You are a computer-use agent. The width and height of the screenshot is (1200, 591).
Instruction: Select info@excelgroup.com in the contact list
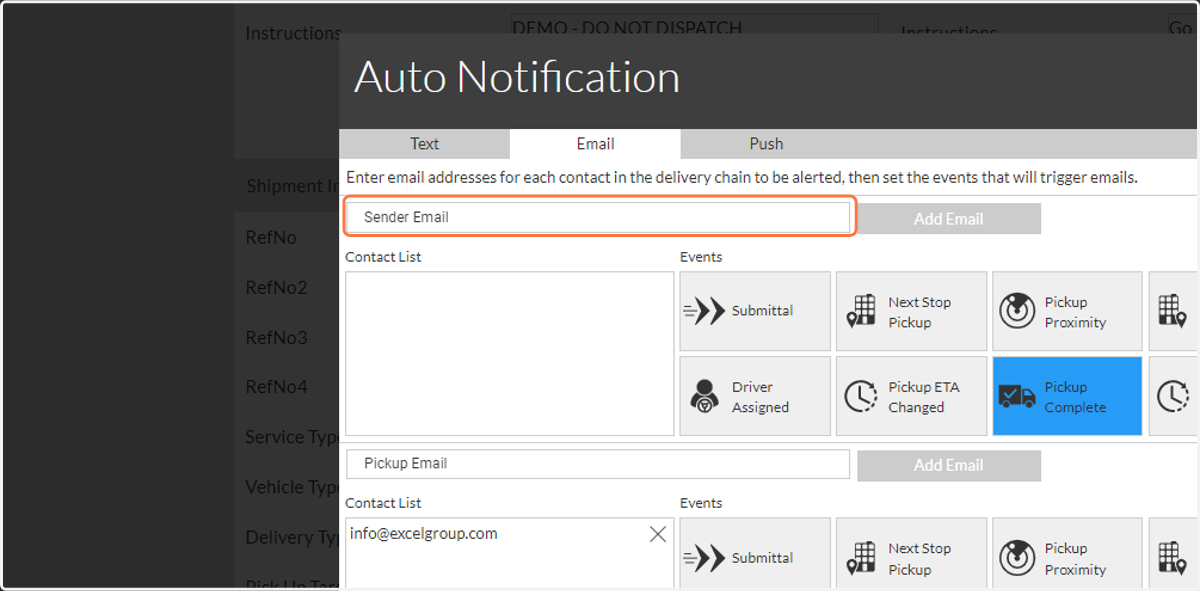click(424, 534)
